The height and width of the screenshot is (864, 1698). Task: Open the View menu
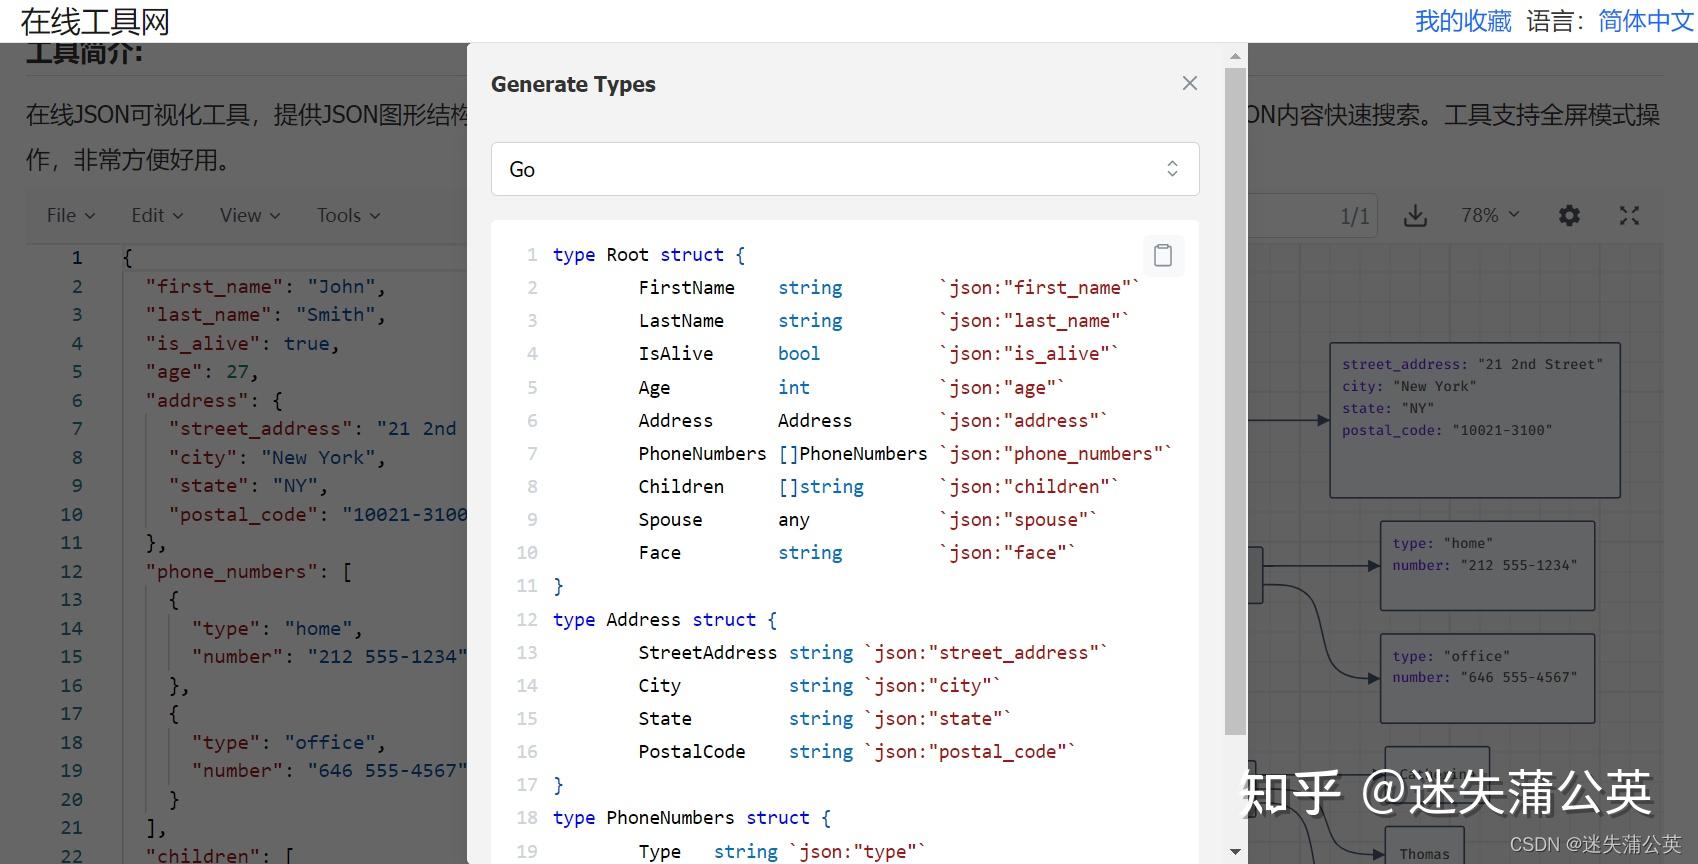pos(250,216)
